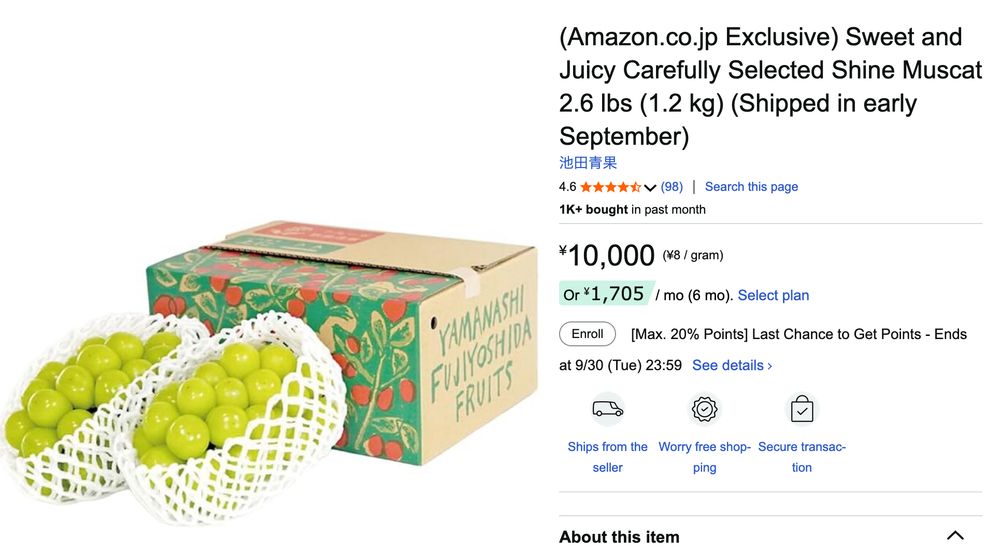Viewport: 1000px width, 560px height.
Task: Click the About this item heading
Action: pyautogui.click(x=619, y=537)
